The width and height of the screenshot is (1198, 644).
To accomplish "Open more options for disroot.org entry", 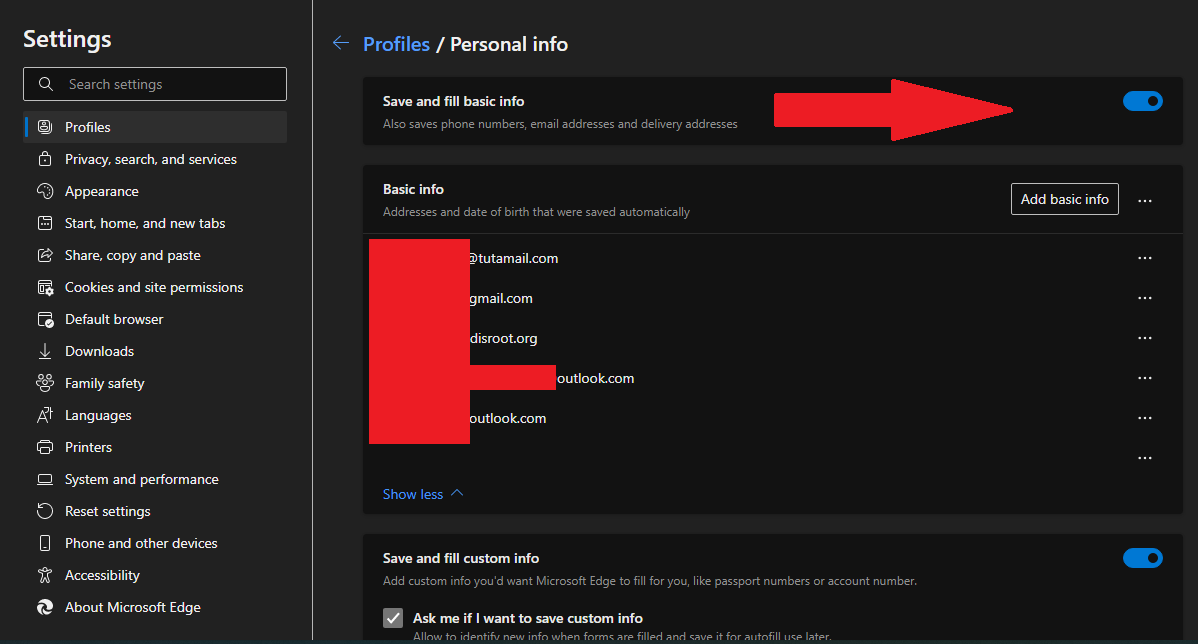I will click(x=1145, y=338).
